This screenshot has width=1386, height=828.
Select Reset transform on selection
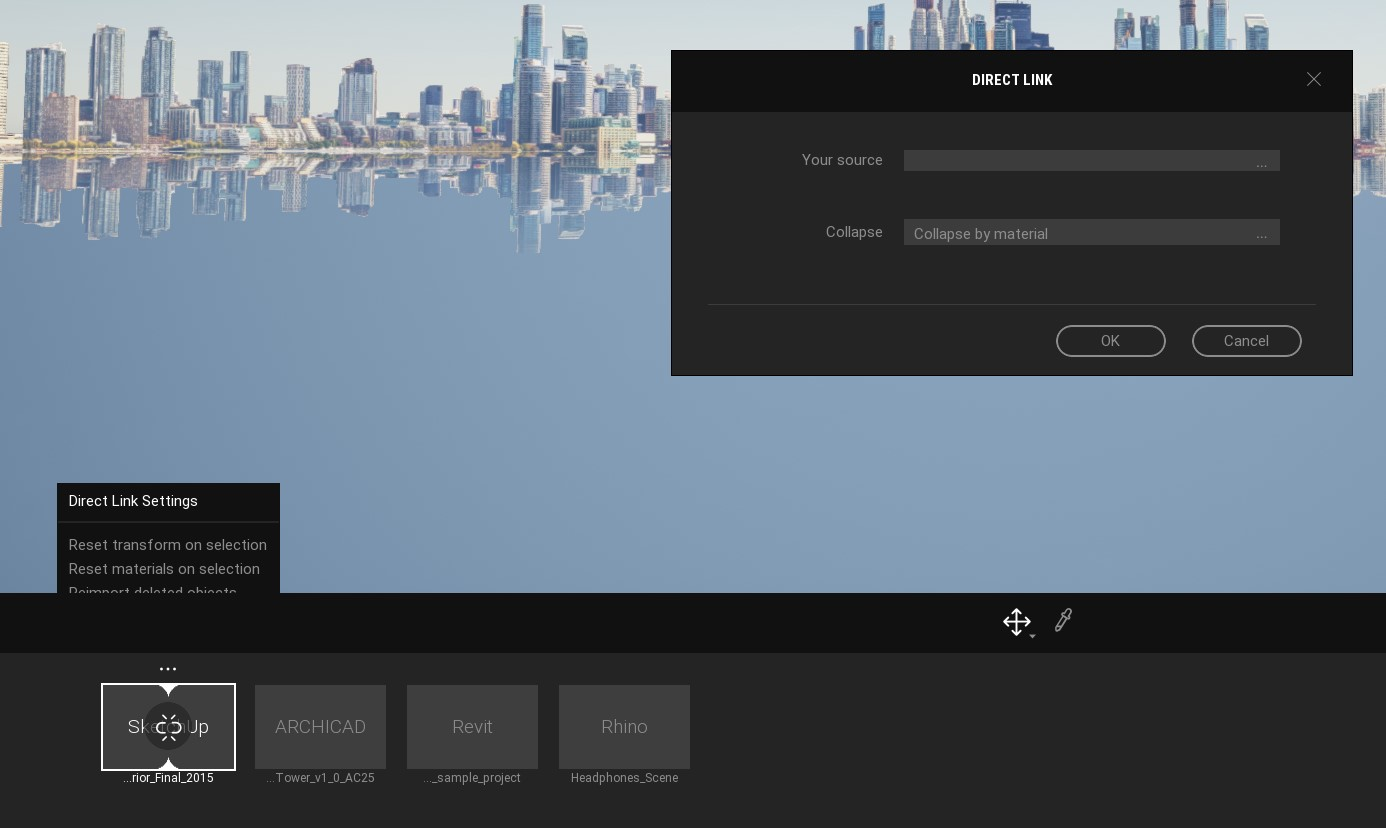(x=167, y=545)
